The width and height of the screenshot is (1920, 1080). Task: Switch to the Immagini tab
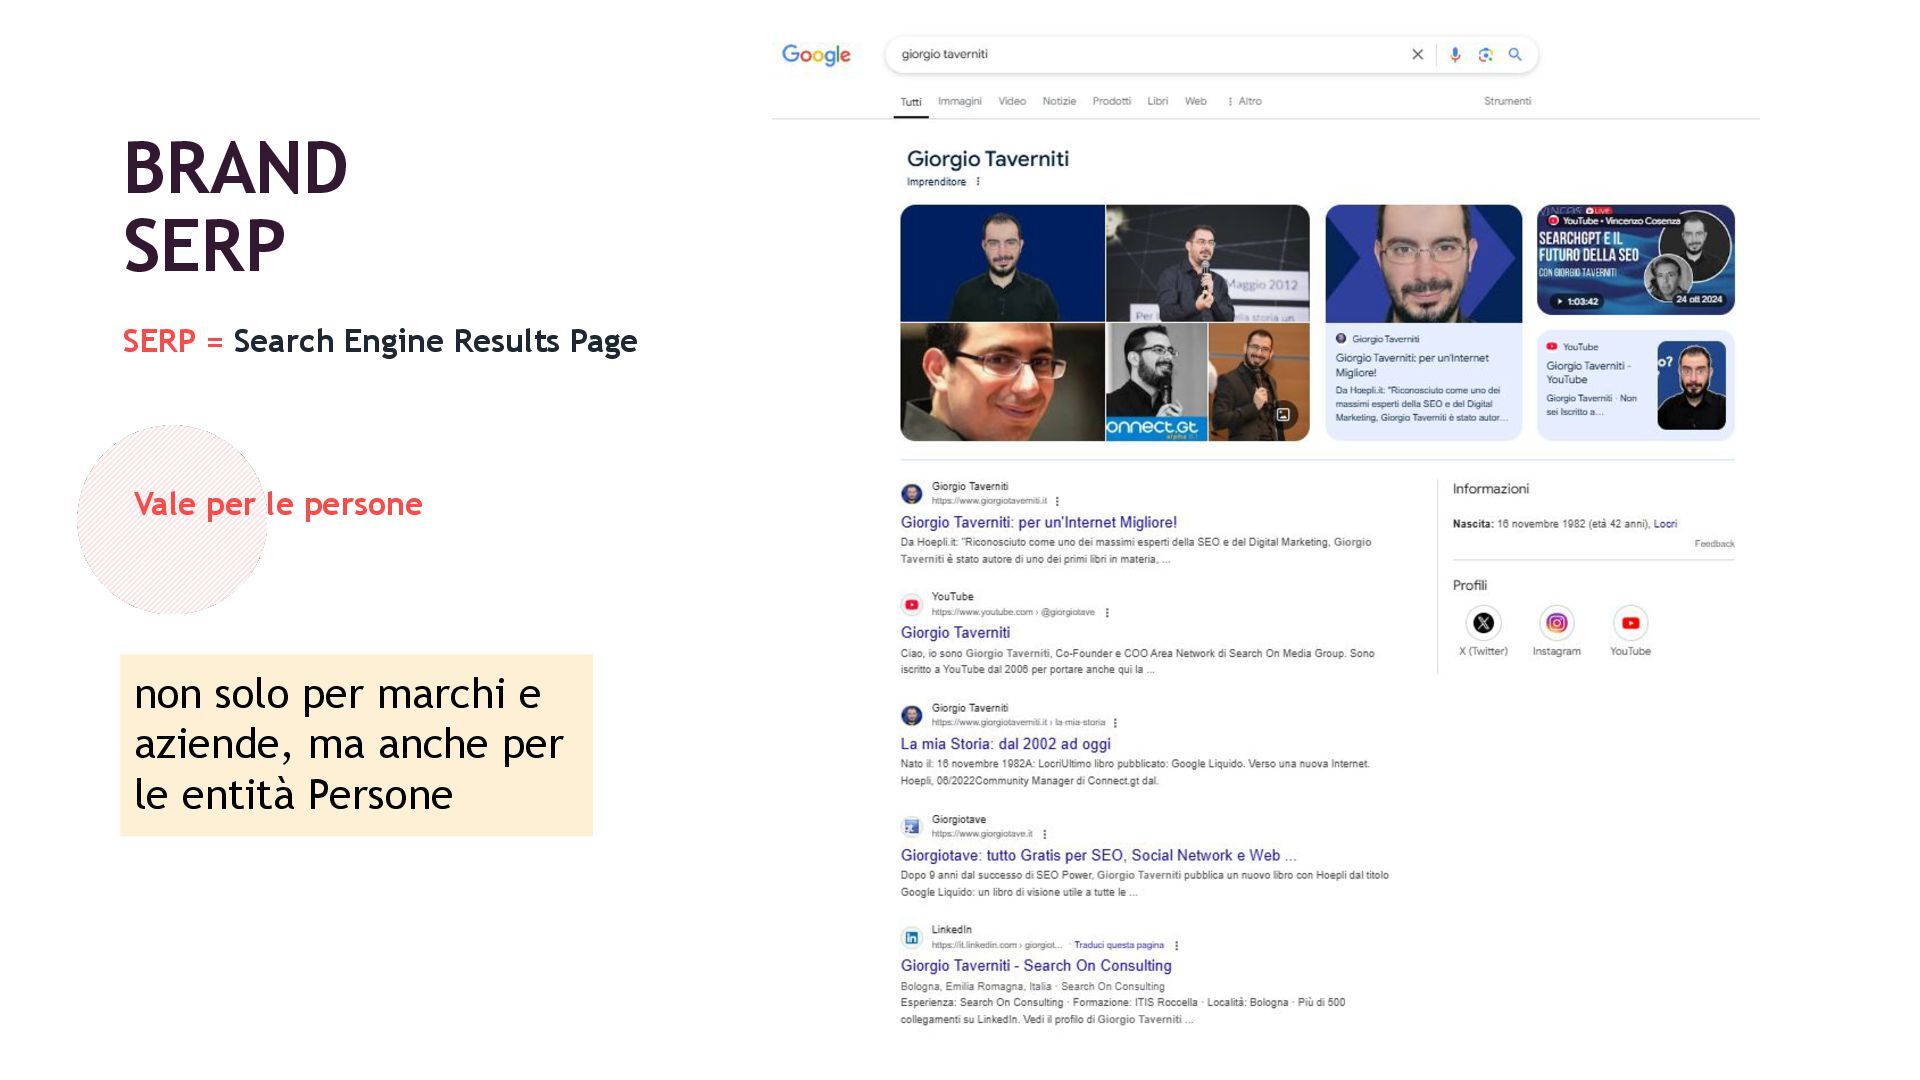pos(959,101)
